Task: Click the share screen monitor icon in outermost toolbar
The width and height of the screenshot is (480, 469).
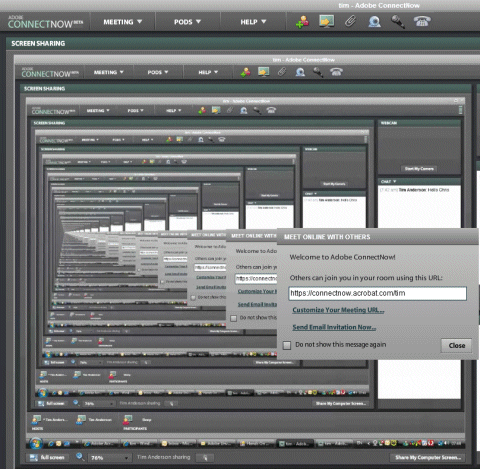Action: coord(326,21)
